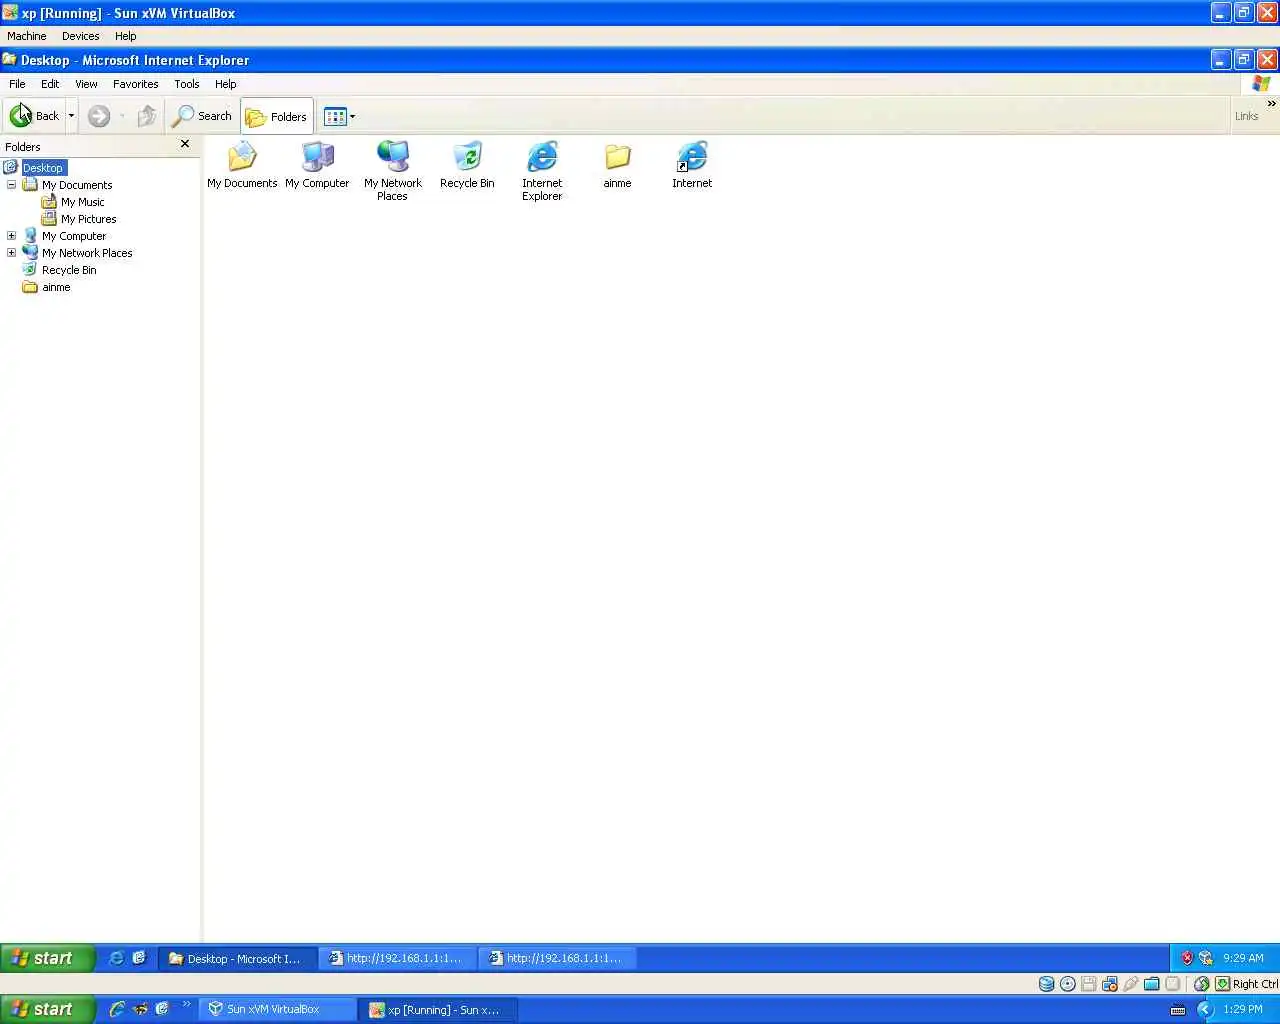Click VirtualBox floppy status icon
Screen dimensions: 1280x1024
tap(1089, 984)
